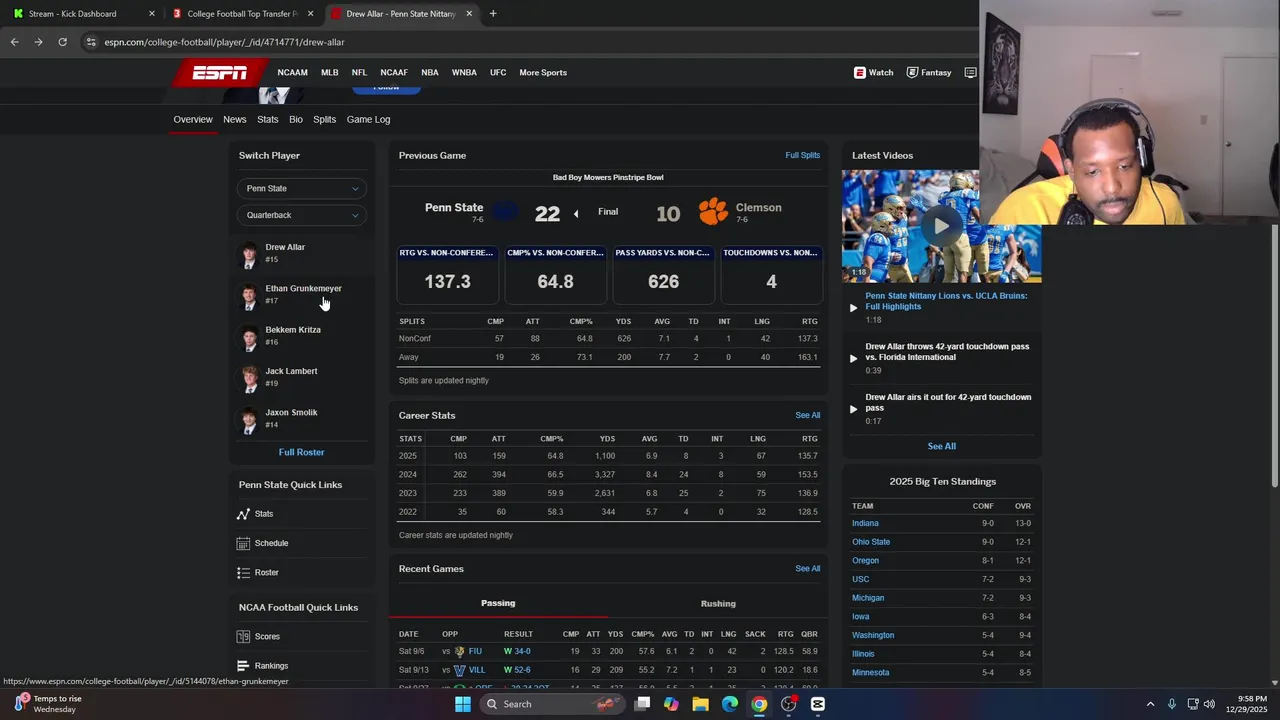
Task: Reload the current page
Action: 62,42
